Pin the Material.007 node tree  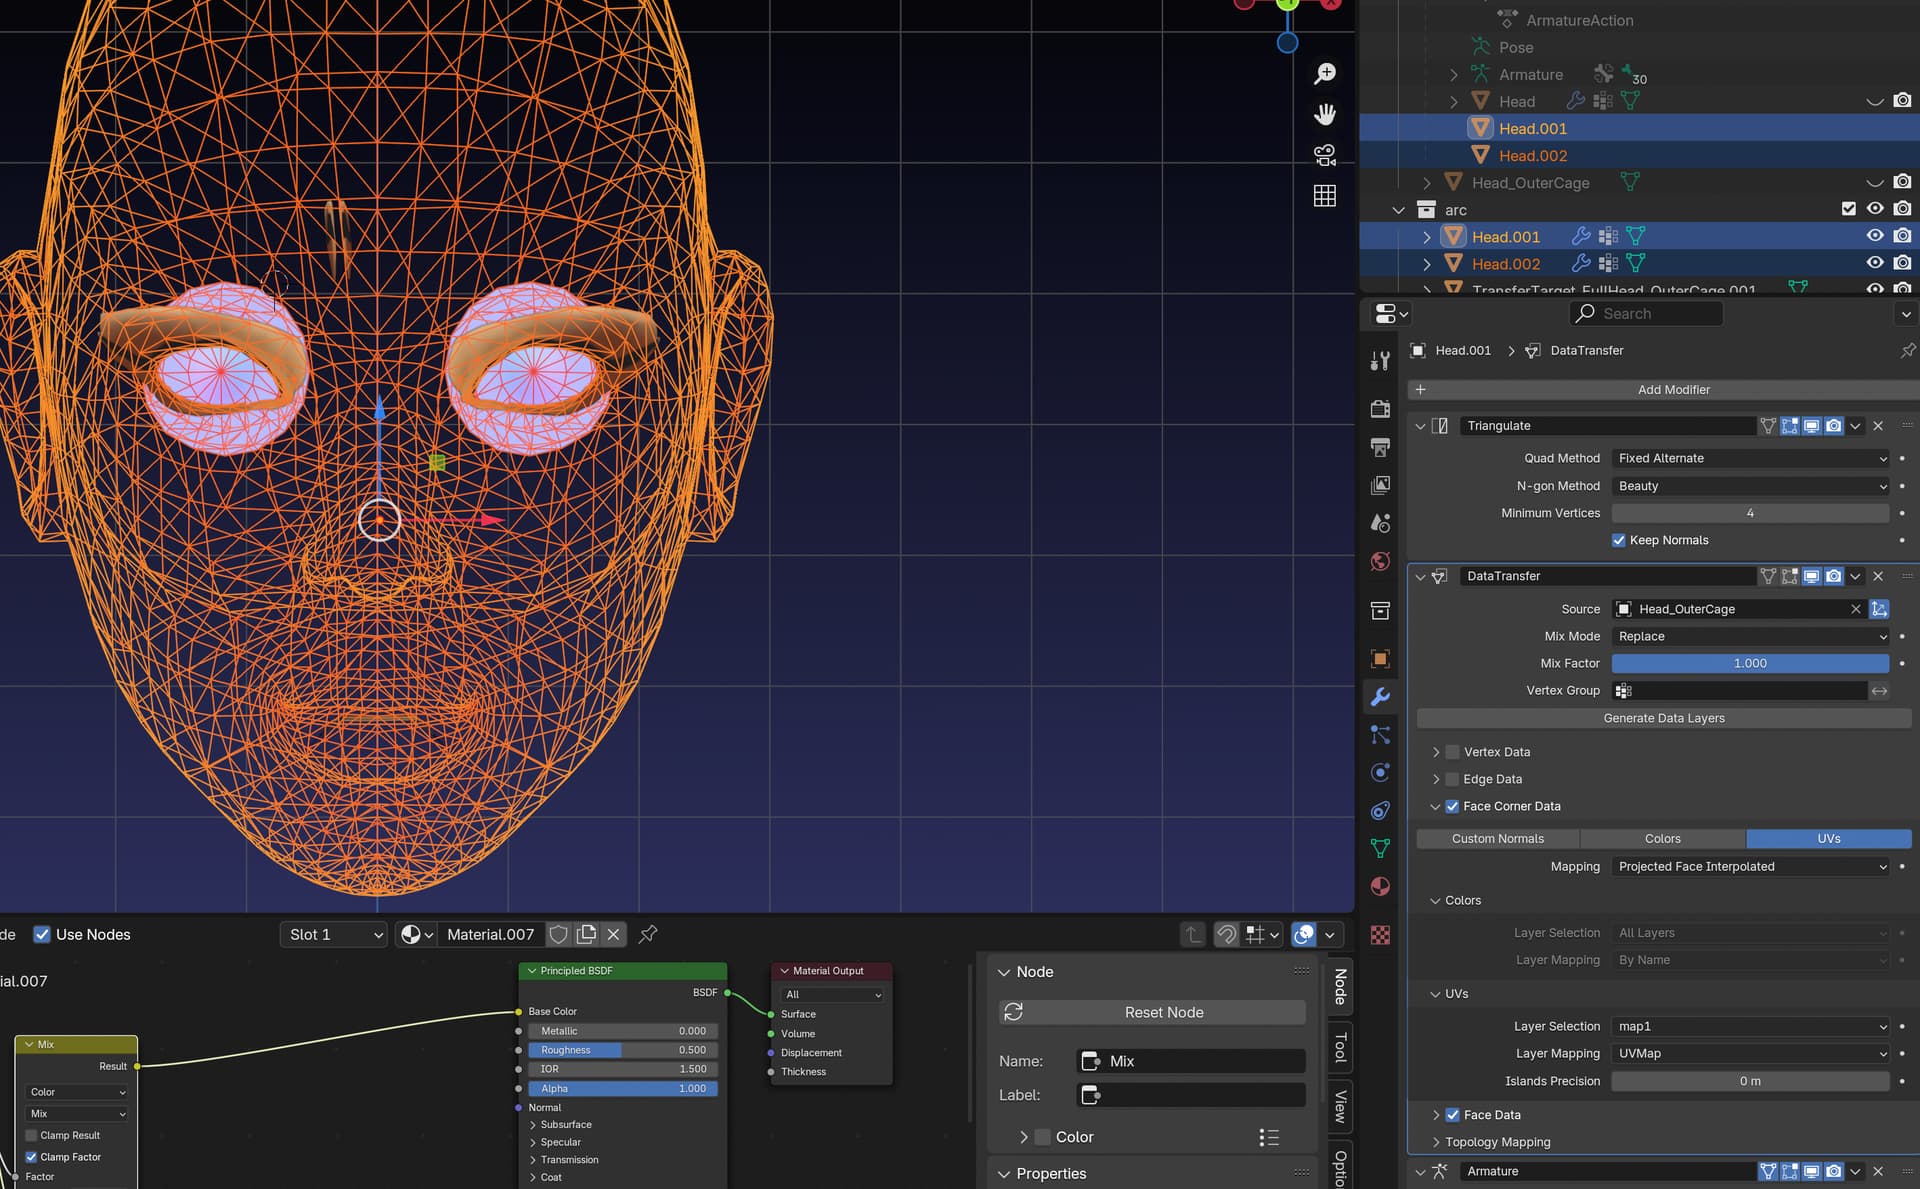[648, 934]
